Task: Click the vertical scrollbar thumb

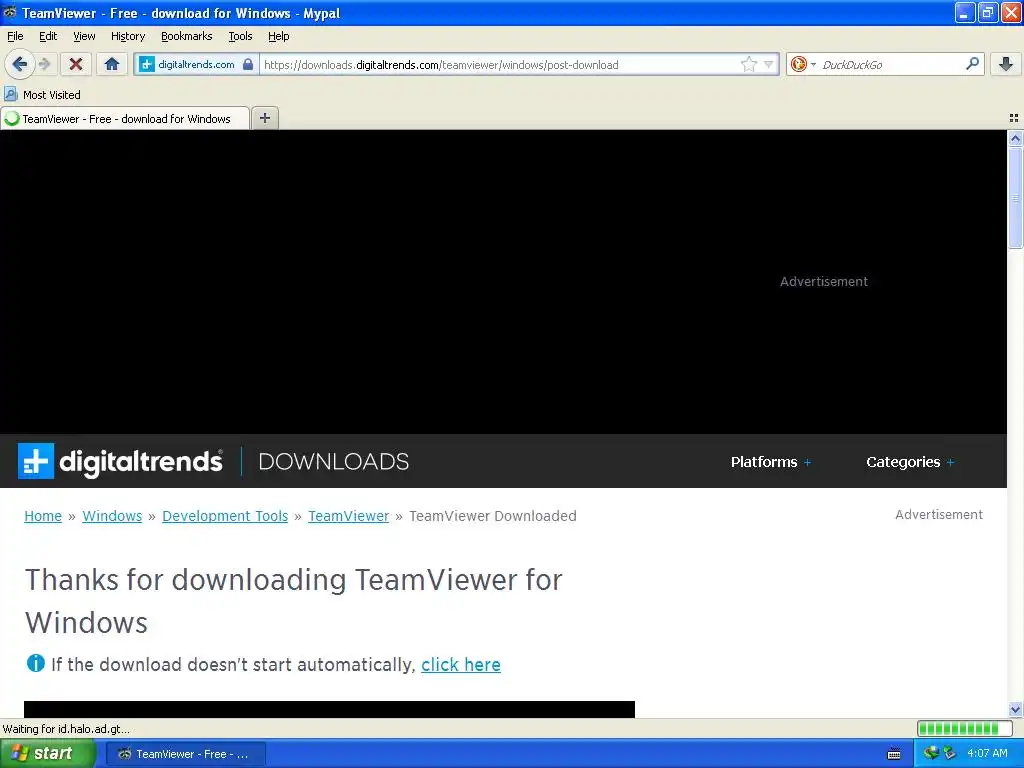Action: [x=1015, y=197]
